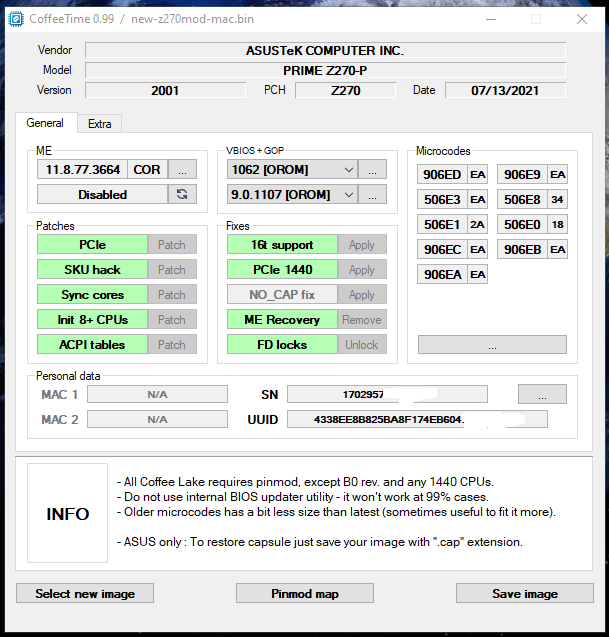
Task: Click Apply for NO_CAP fix
Action: 362,295
